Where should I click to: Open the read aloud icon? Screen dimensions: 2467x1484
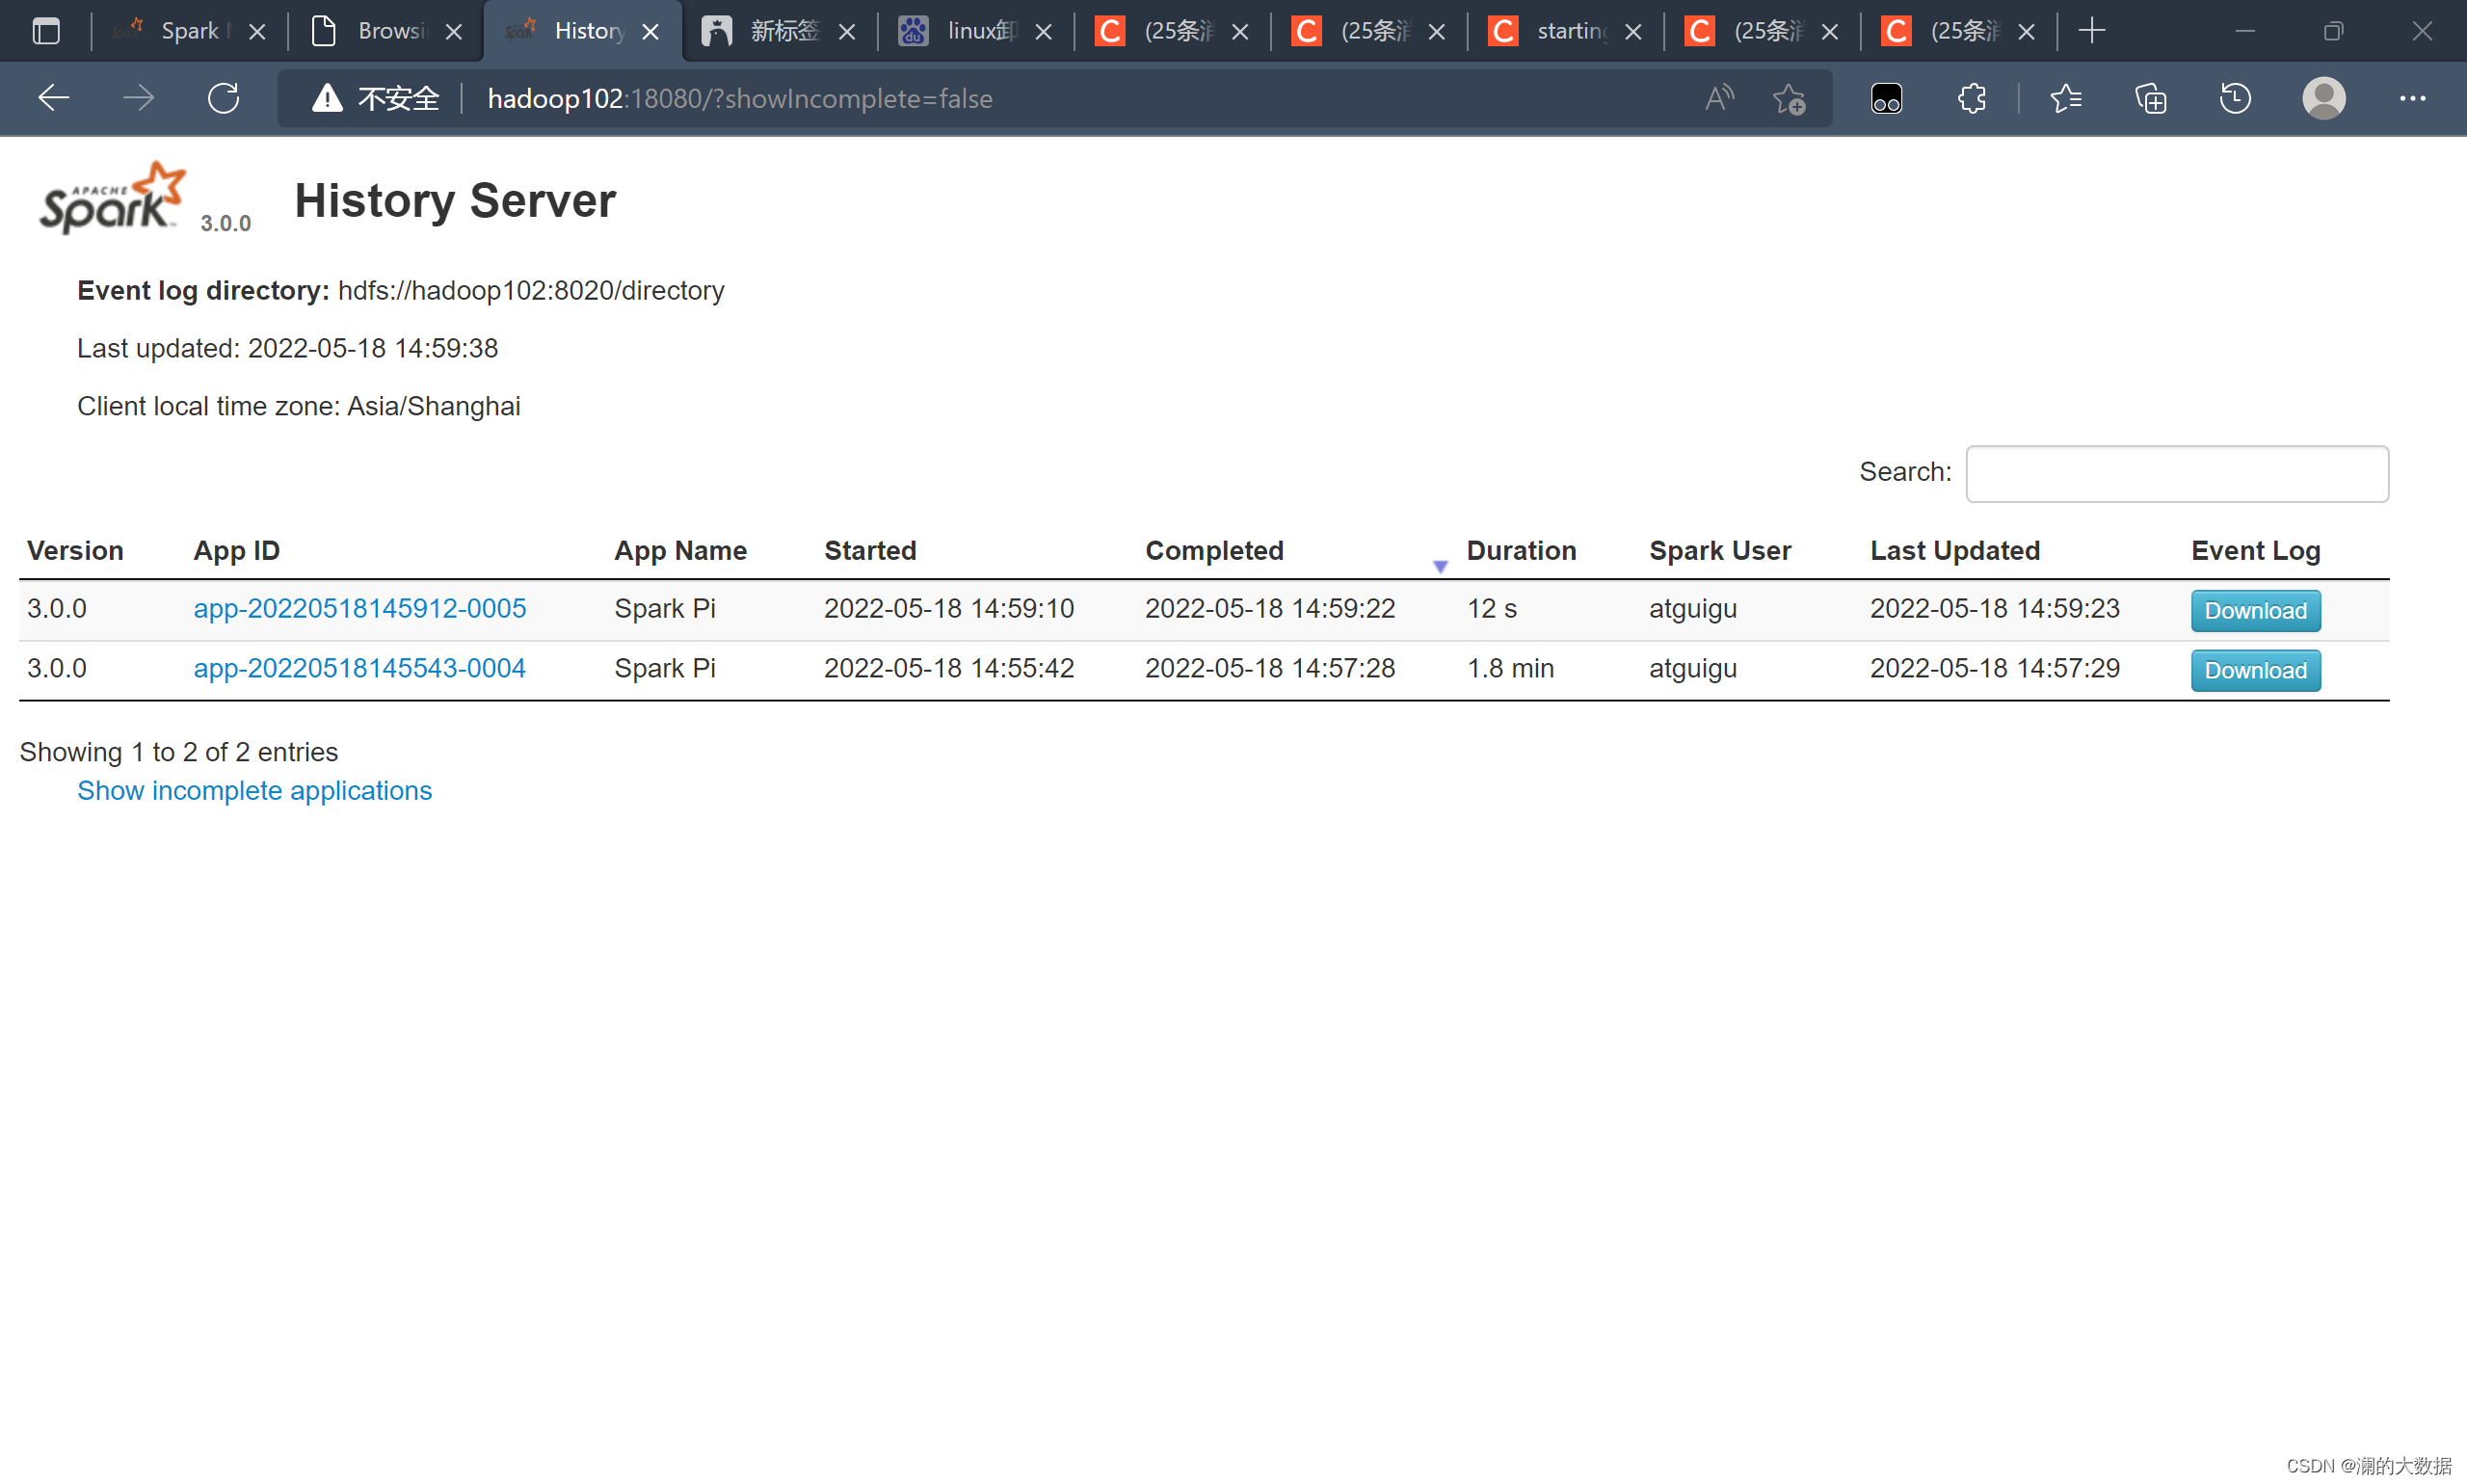(x=1719, y=98)
